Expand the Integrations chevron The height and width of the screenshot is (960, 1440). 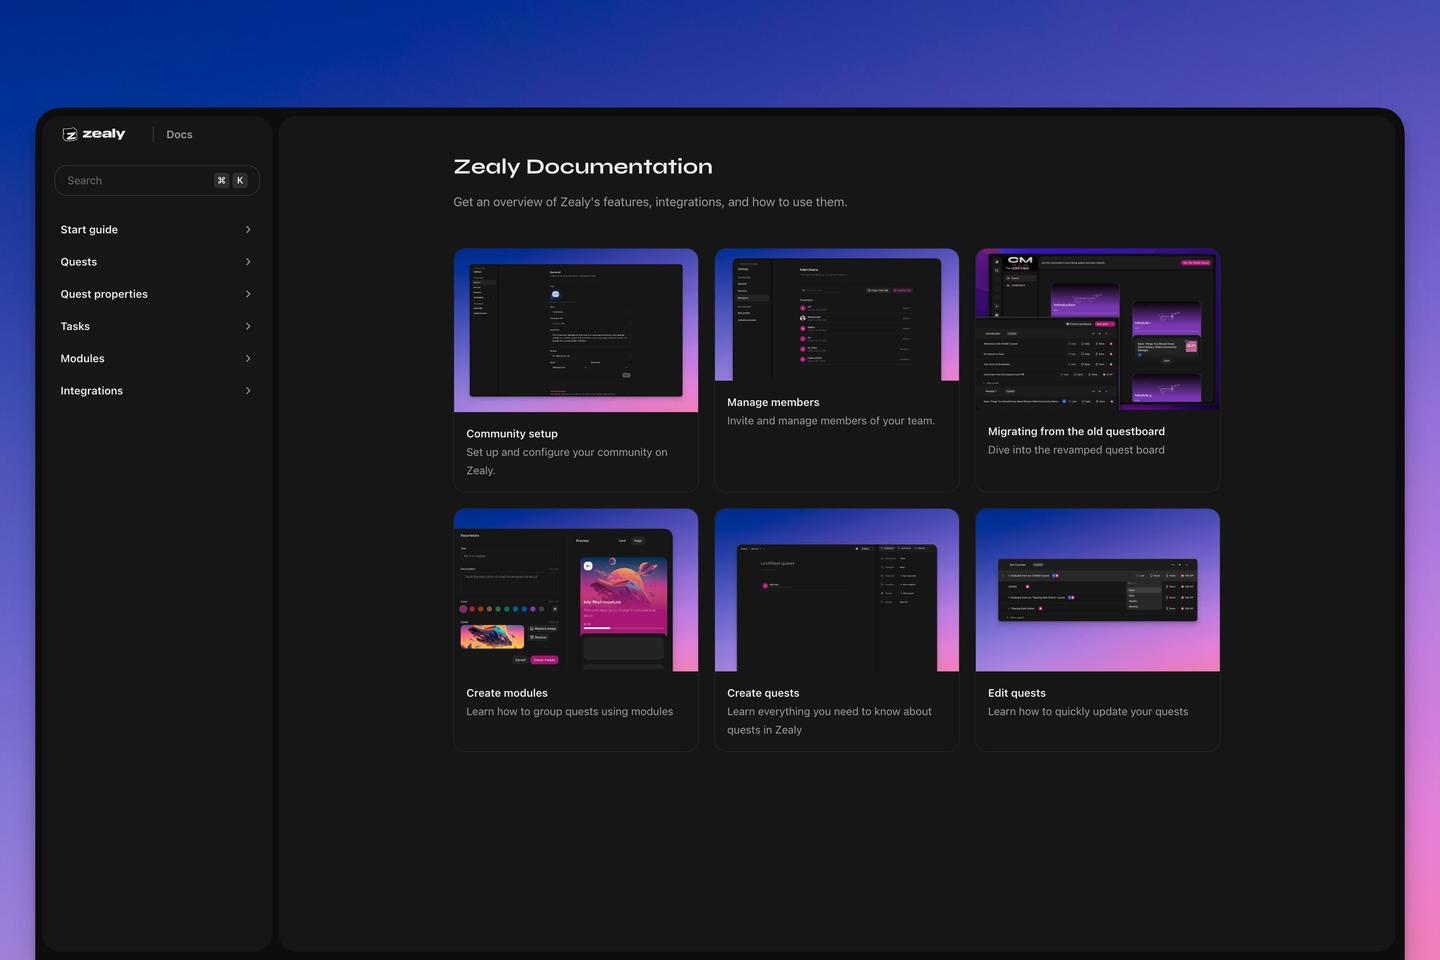(248, 391)
